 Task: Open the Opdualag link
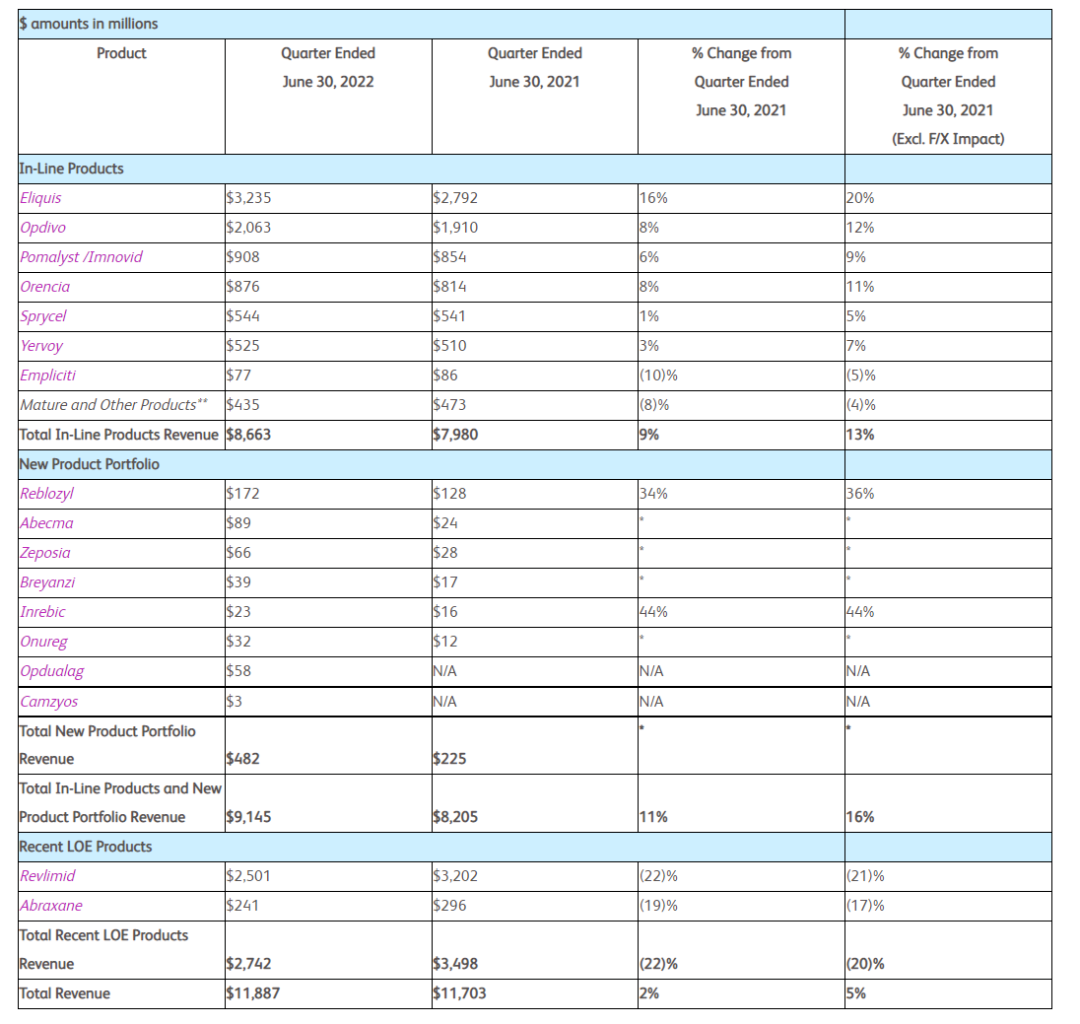[52, 671]
